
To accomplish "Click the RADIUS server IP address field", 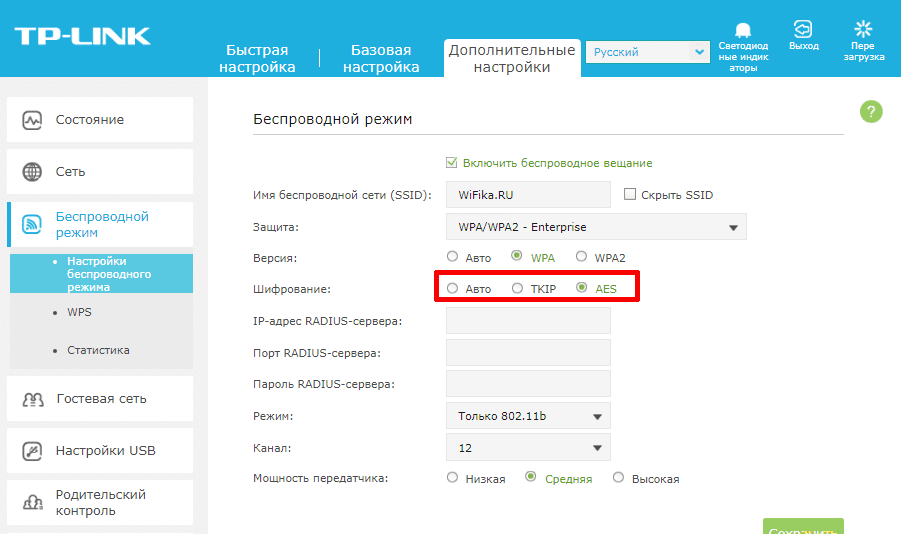I will pos(527,321).
